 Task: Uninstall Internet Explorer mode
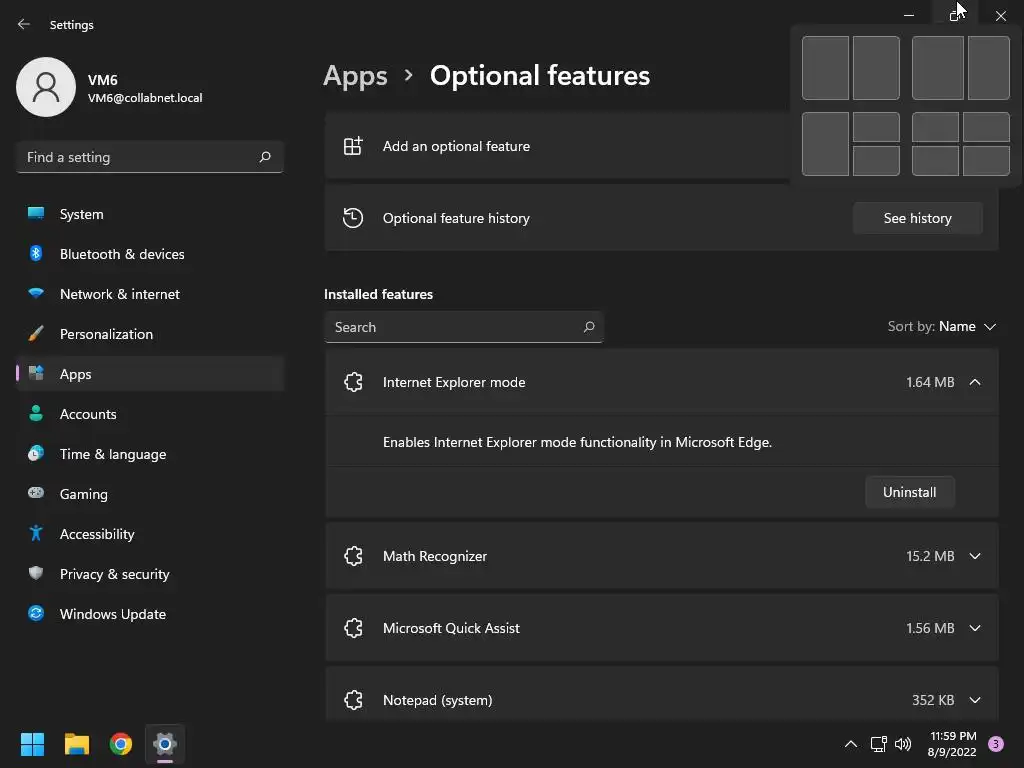909,492
